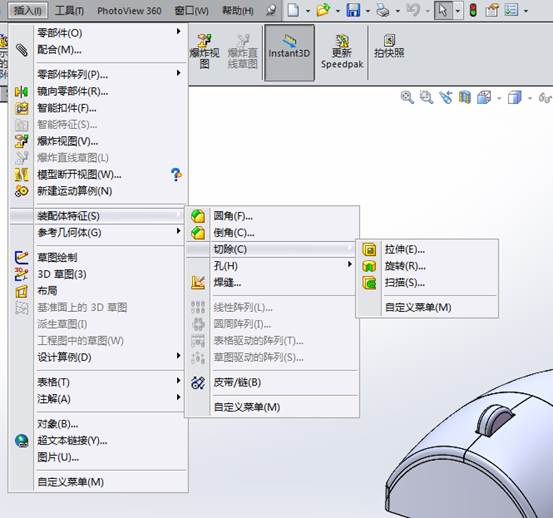This screenshot has height=518, width=553.
Task: Select 皮带/链(B) menu entry
Action: tap(272, 382)
